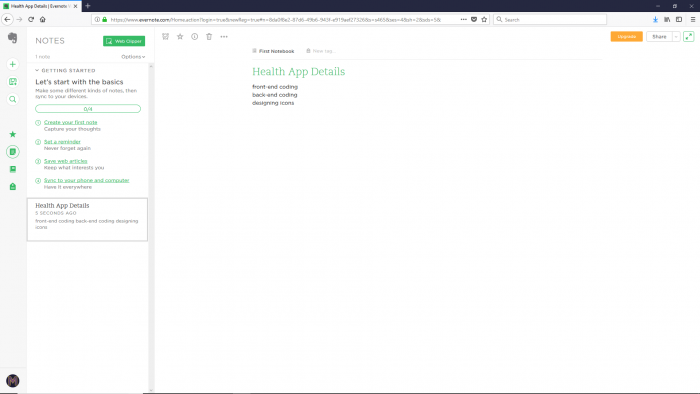Open Firefox hamburger menu
Viewport: 700px width, 394px height.
pos(693,19)
